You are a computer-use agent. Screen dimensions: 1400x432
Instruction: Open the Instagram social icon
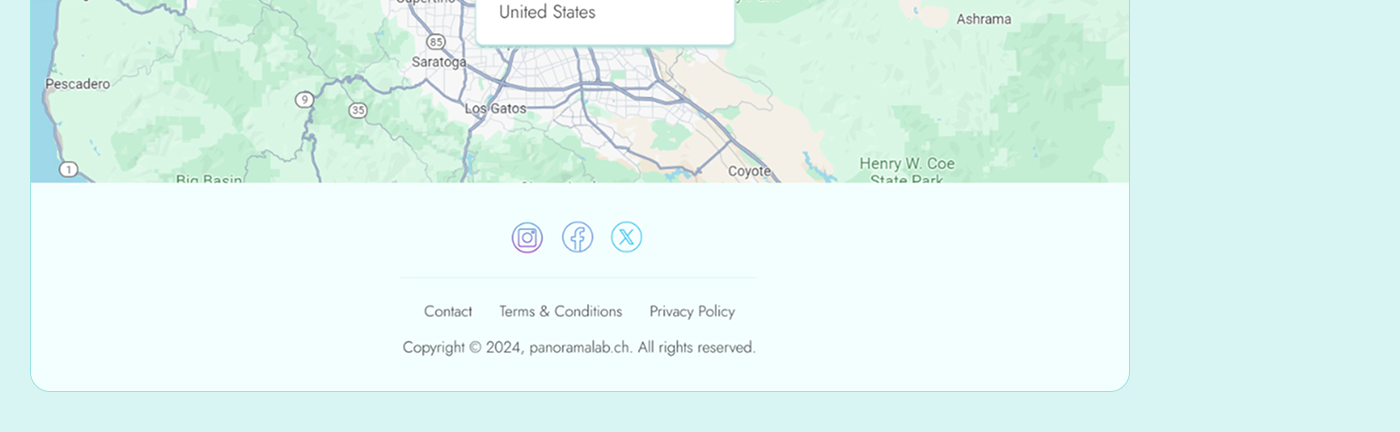point(527,238)
